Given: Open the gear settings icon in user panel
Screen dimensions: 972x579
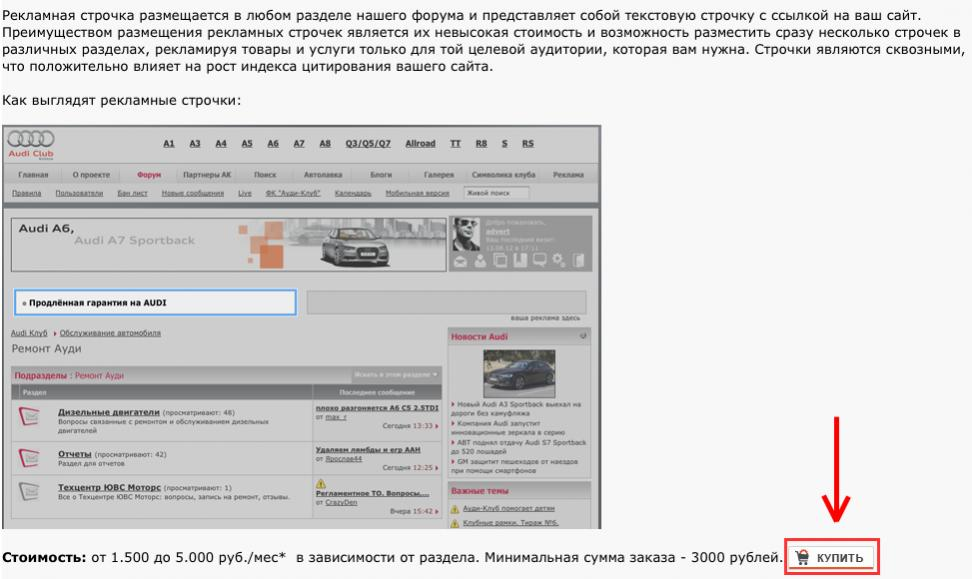Looking at the screenshot, I should [x=559, y=260].
